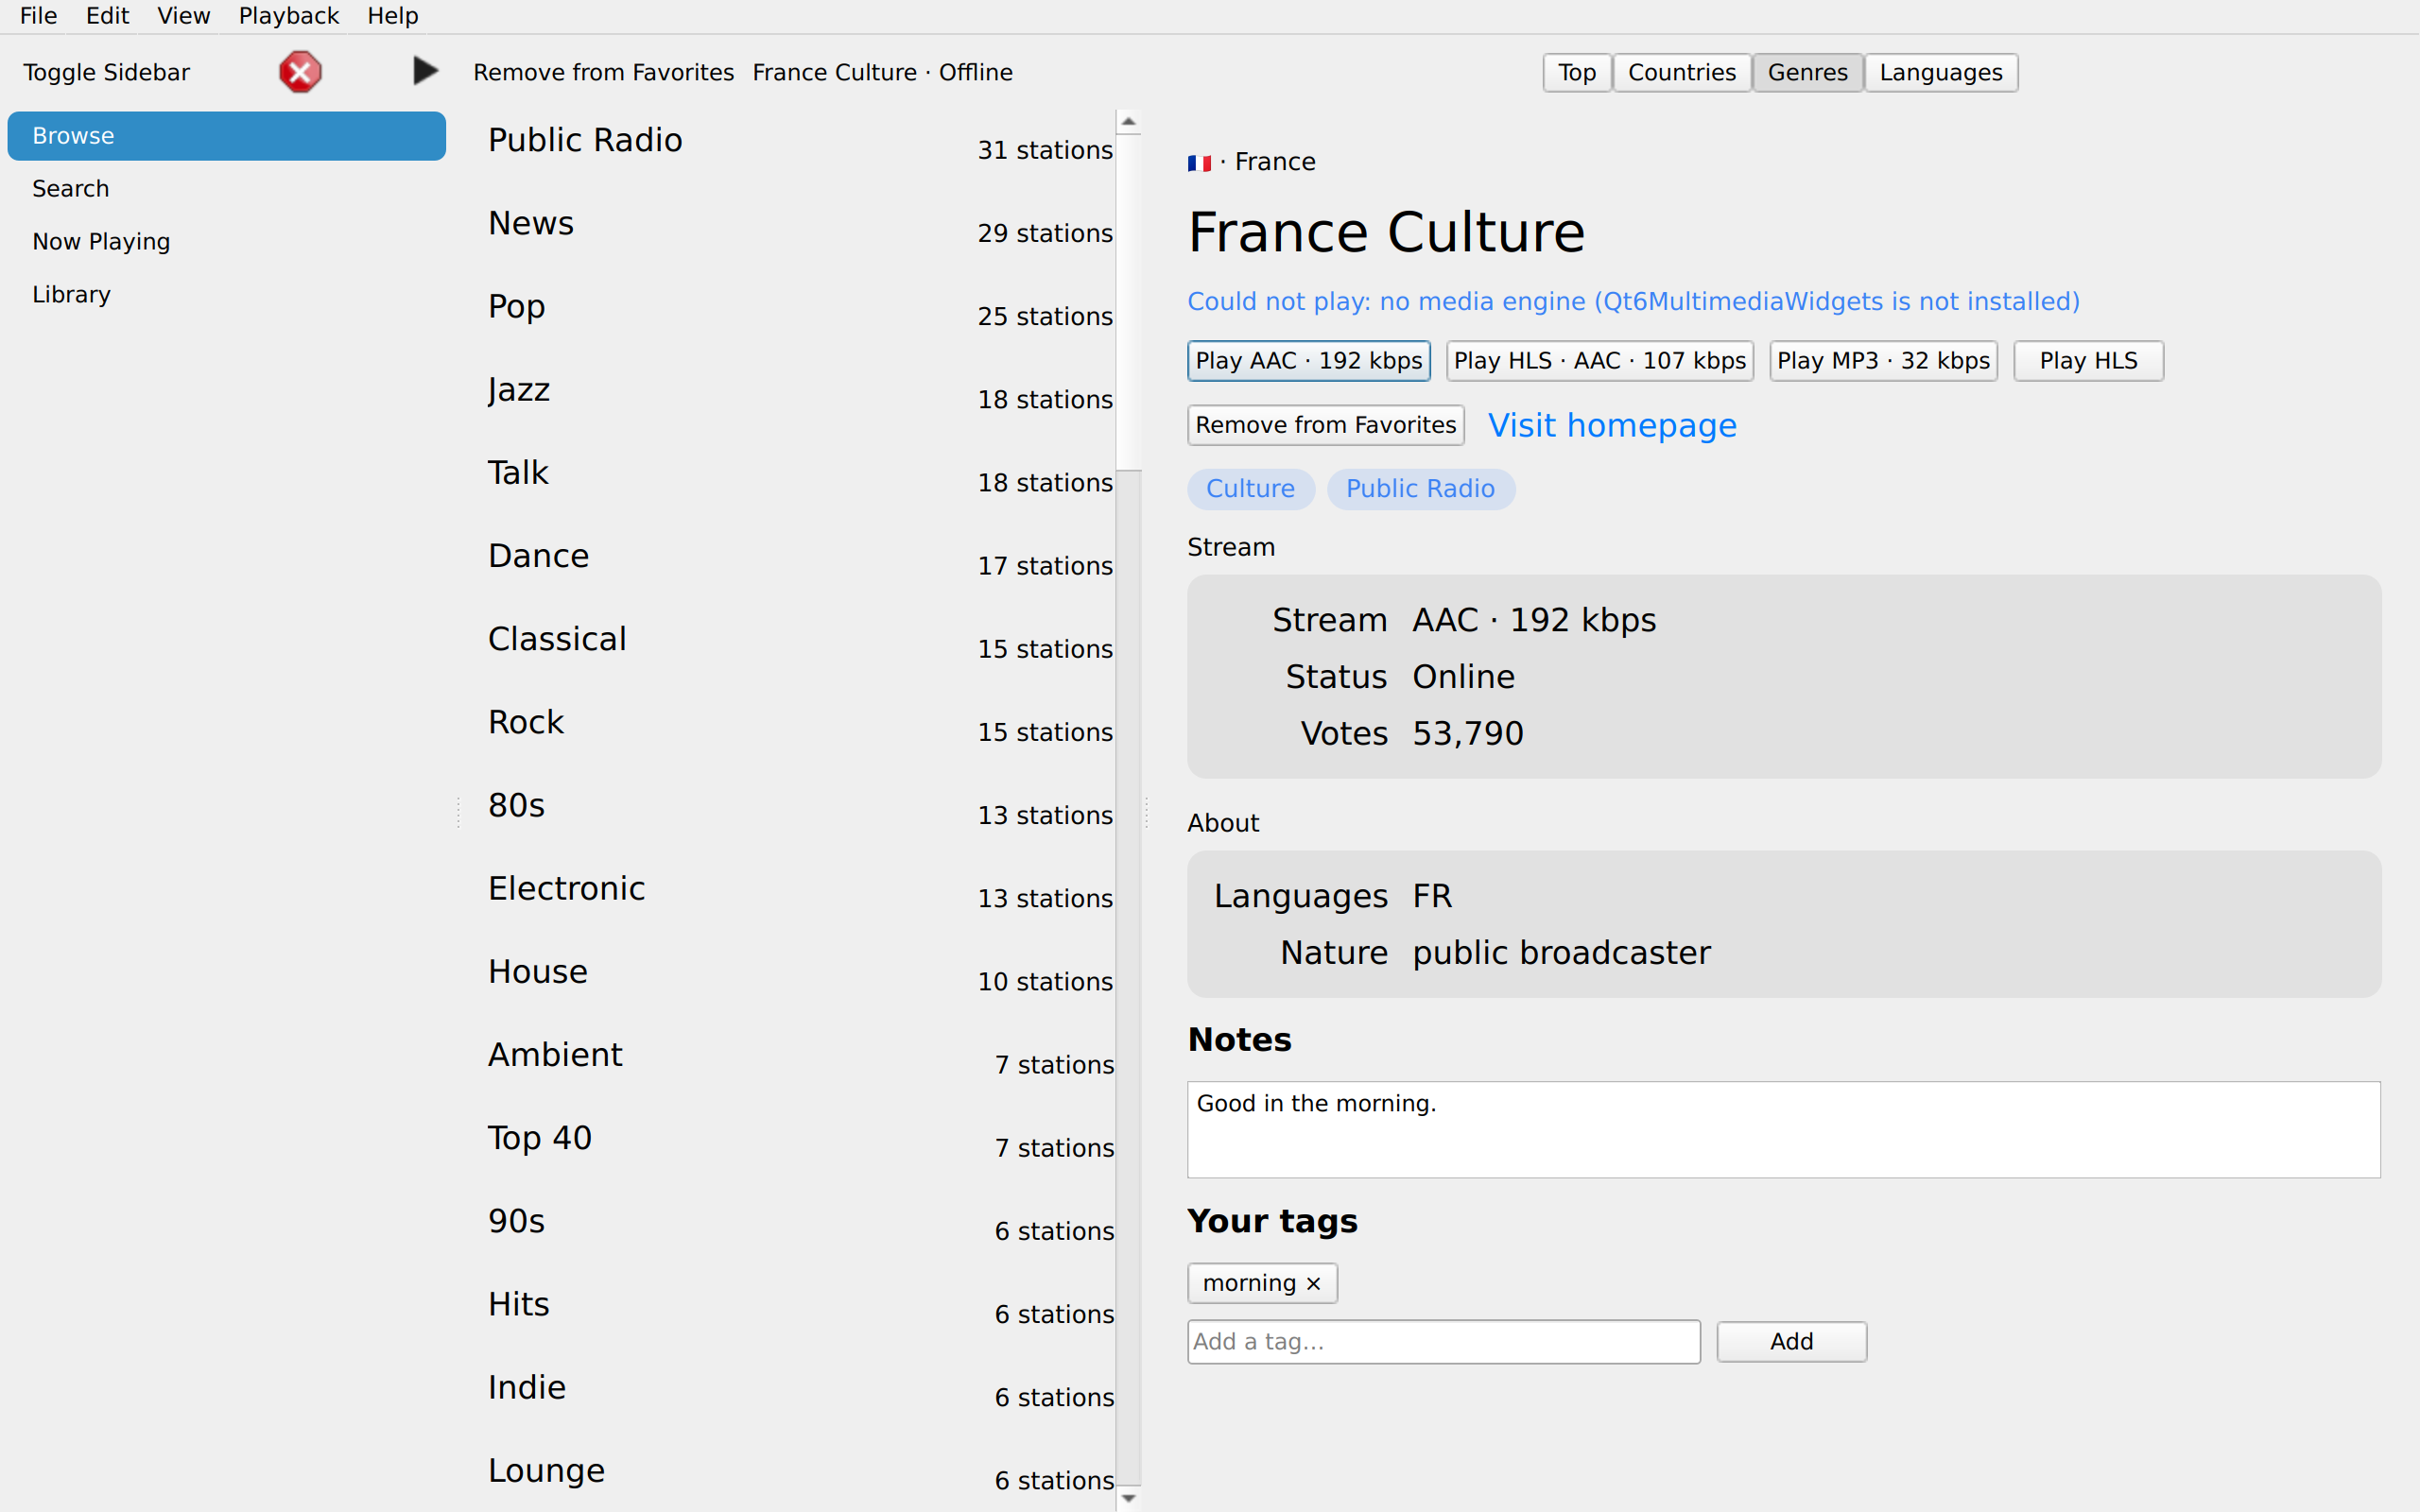The width and height of the screenshot is (2420, 1512).
Task: Click the 'Could not play' error message
Action: tap(1633, 301)
